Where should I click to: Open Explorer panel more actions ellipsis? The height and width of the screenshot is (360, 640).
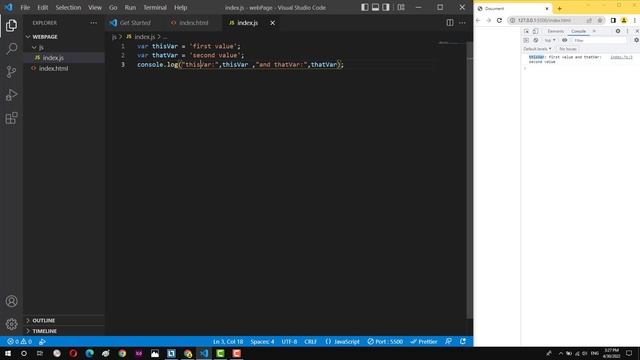(x=93, y=23)
